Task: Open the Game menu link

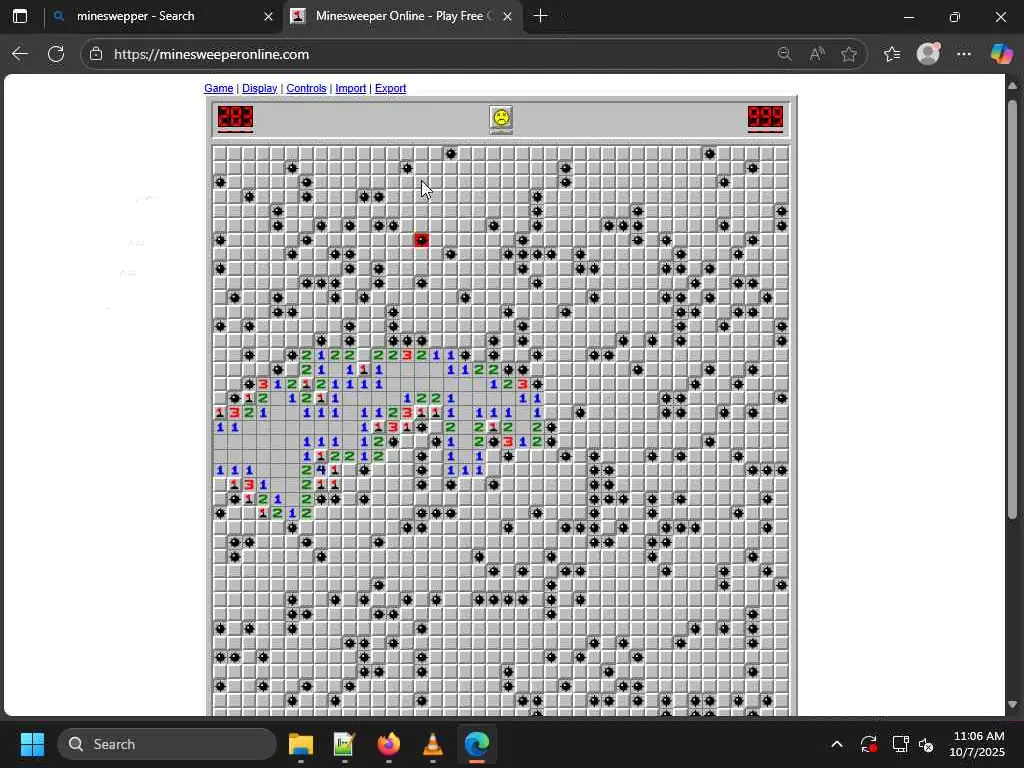Action: coord(218,88)
